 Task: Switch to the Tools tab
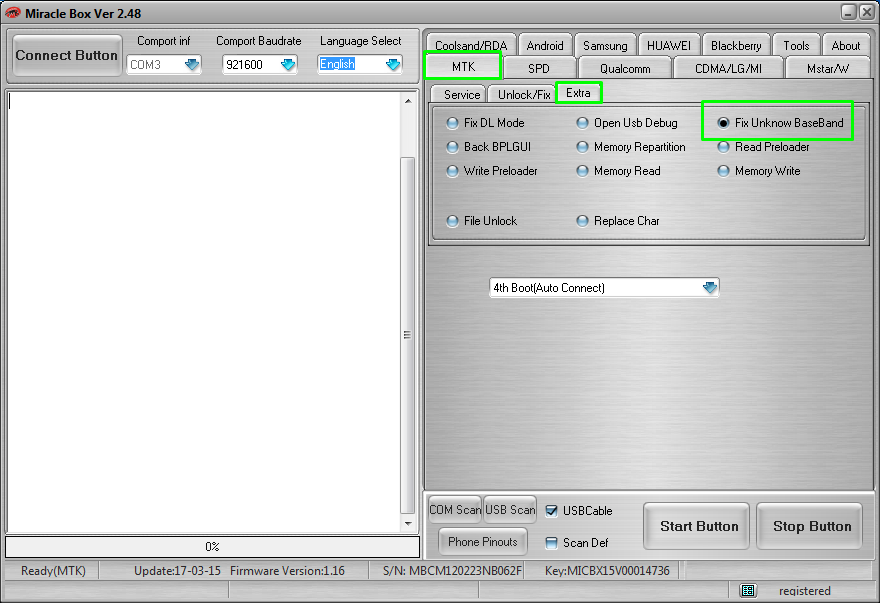tap(796, 45)
